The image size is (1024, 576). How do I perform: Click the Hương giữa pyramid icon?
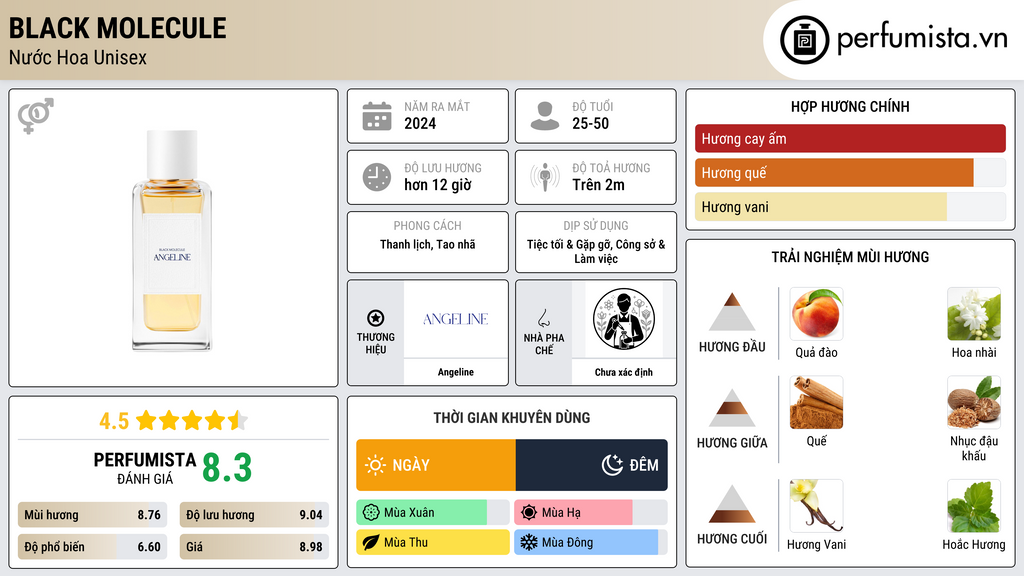pos(732,408)
